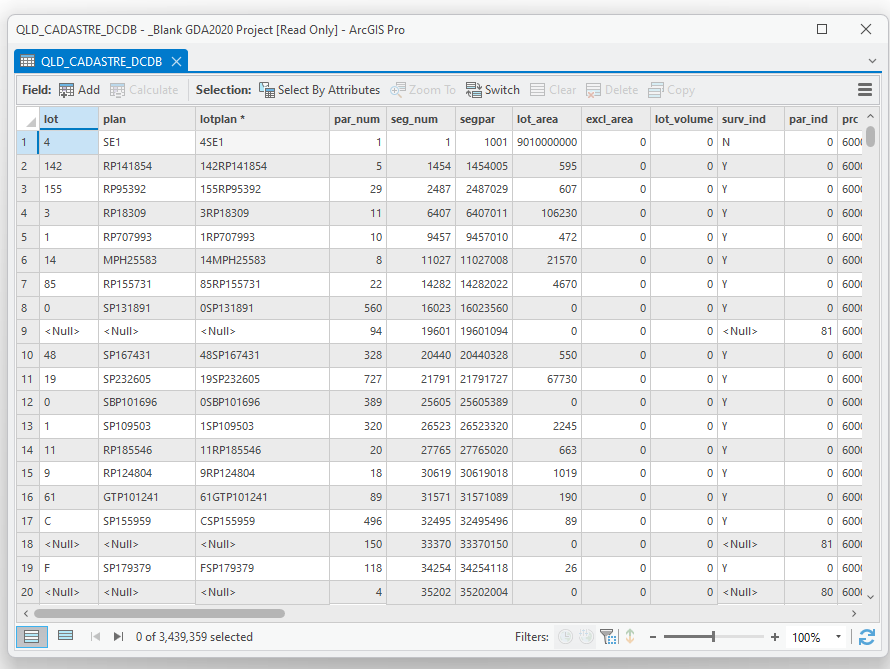The width and height of the screenshot is (890, 669).
Task: Toggle filter by extent button
Action: tap(608, 637)
